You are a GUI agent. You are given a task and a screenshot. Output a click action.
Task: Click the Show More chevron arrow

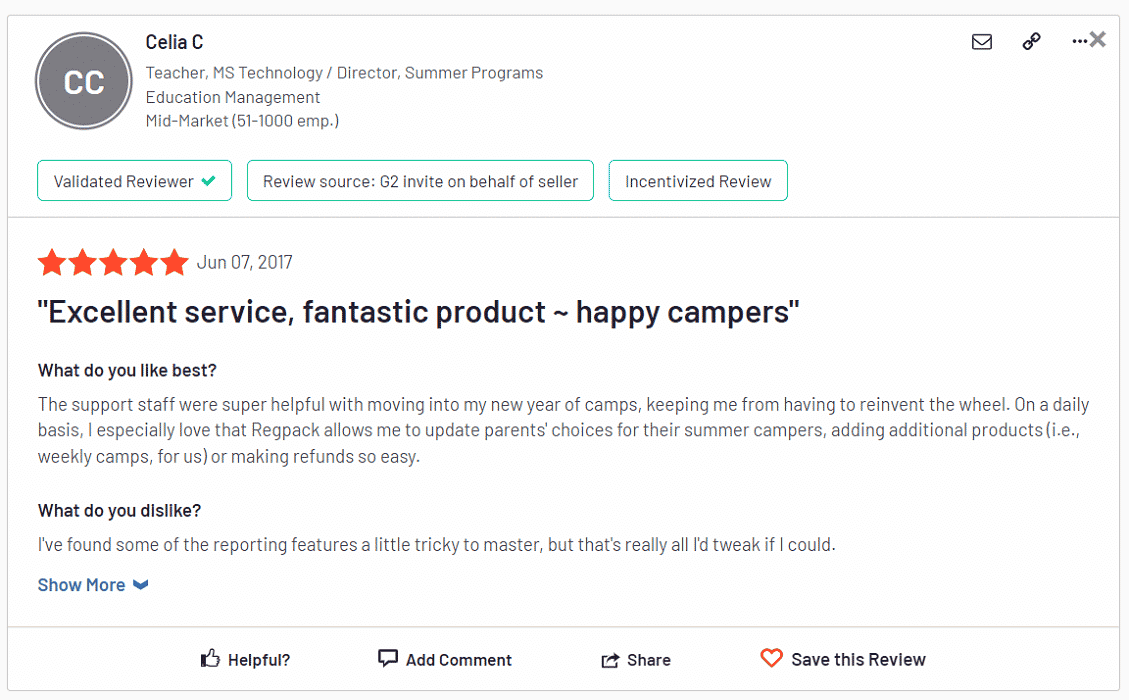coord(141,585)
